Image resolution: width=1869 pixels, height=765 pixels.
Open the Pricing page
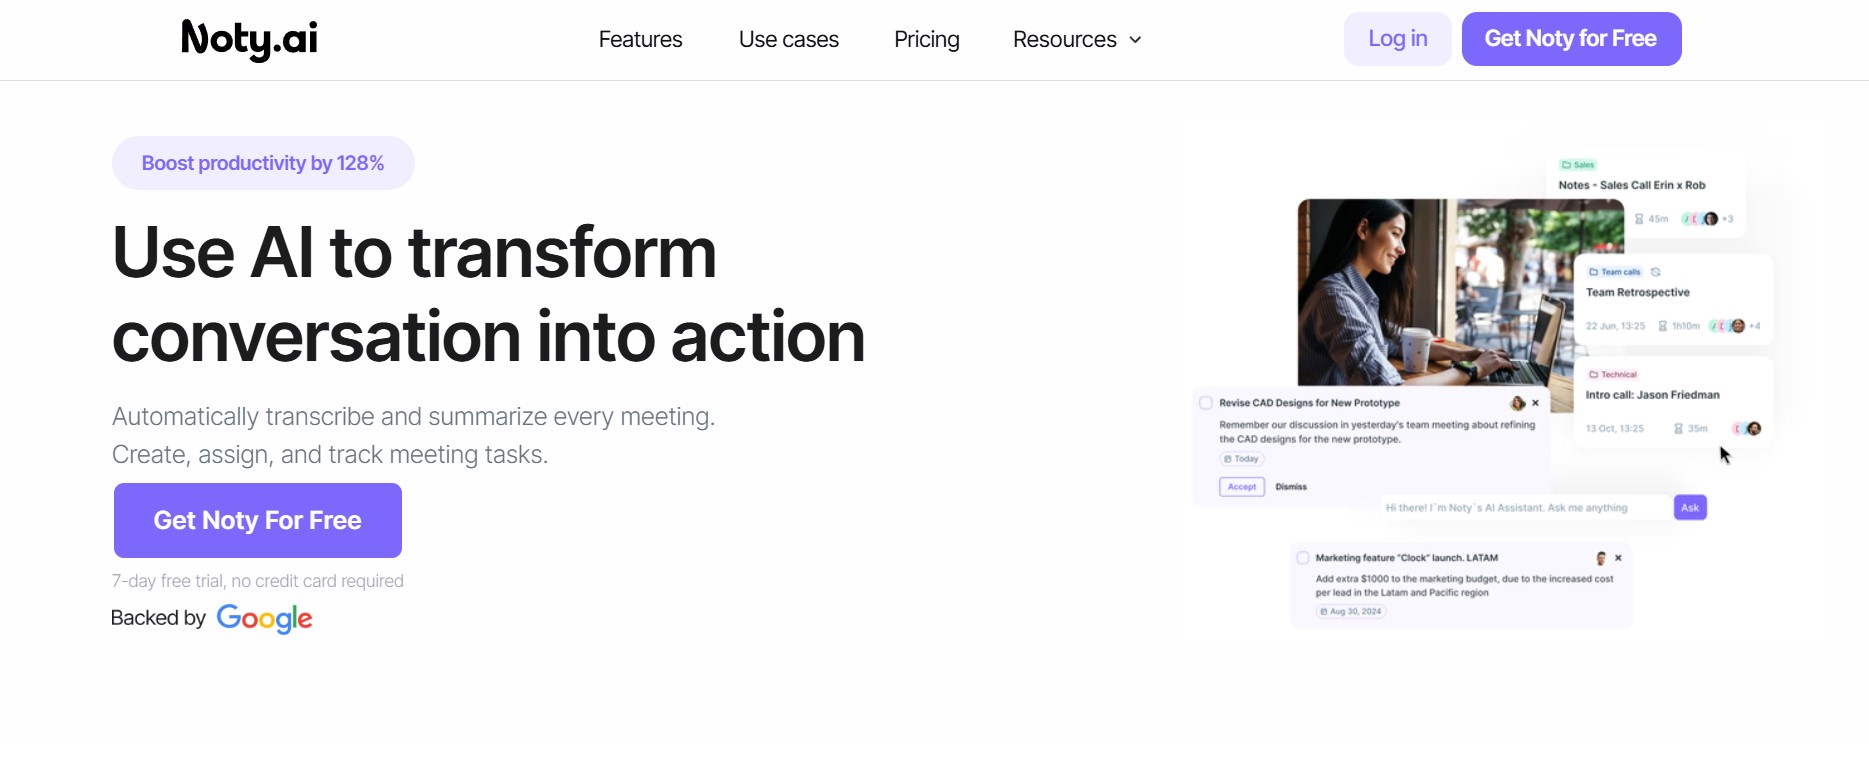[926, 39]
